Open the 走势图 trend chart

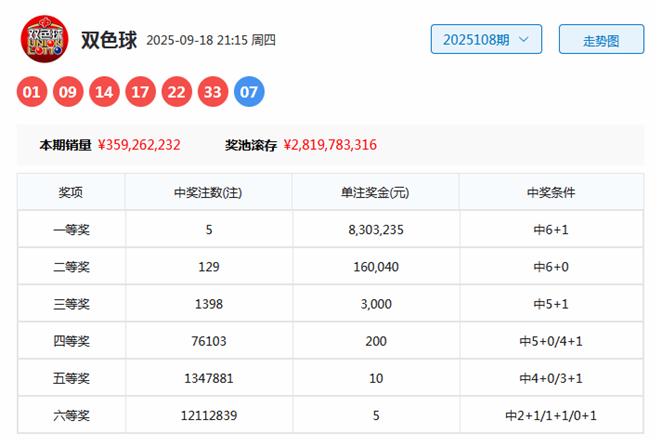601,39
